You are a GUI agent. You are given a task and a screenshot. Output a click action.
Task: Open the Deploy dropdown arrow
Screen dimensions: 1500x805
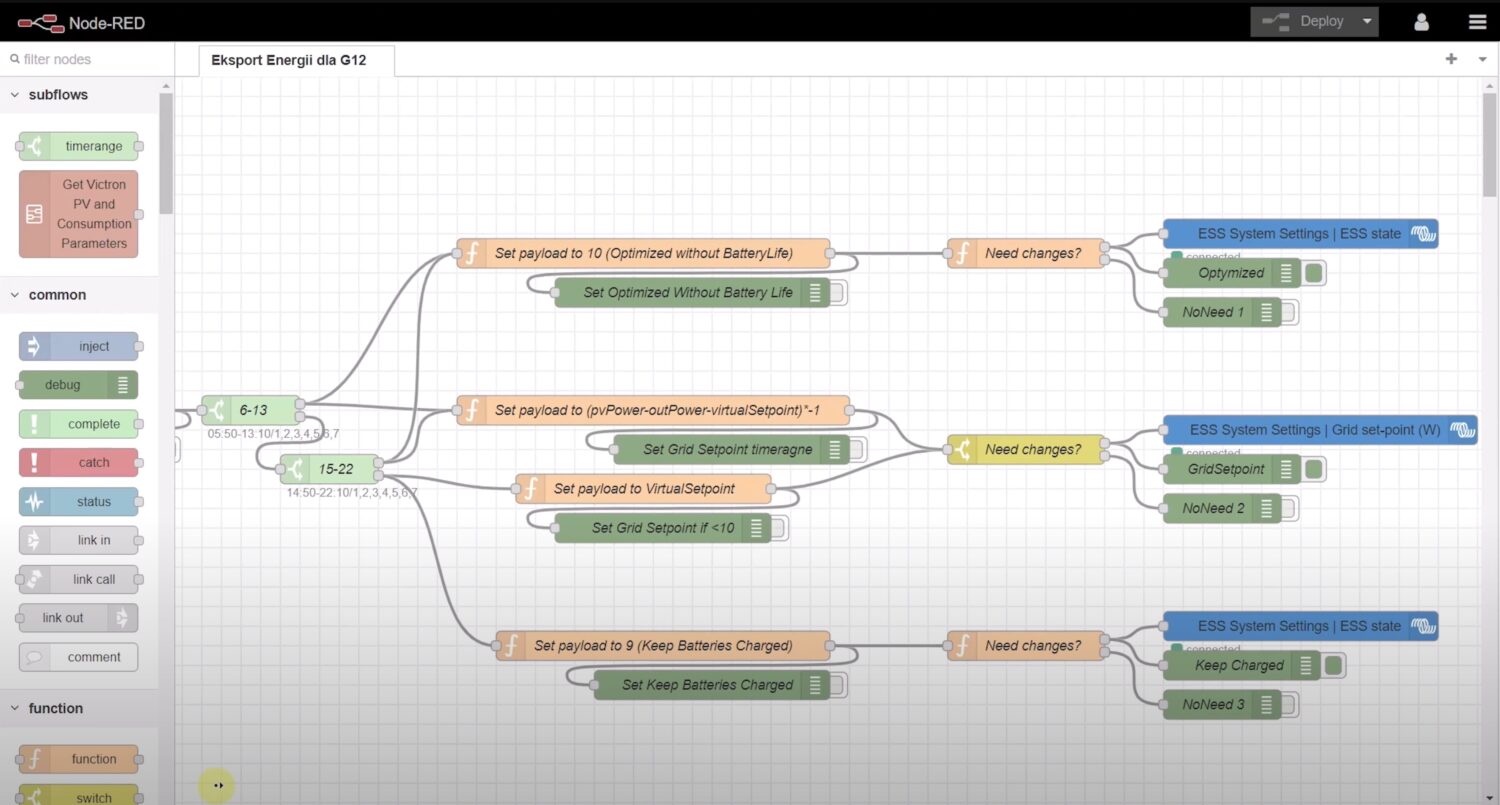click(1366, 22)
